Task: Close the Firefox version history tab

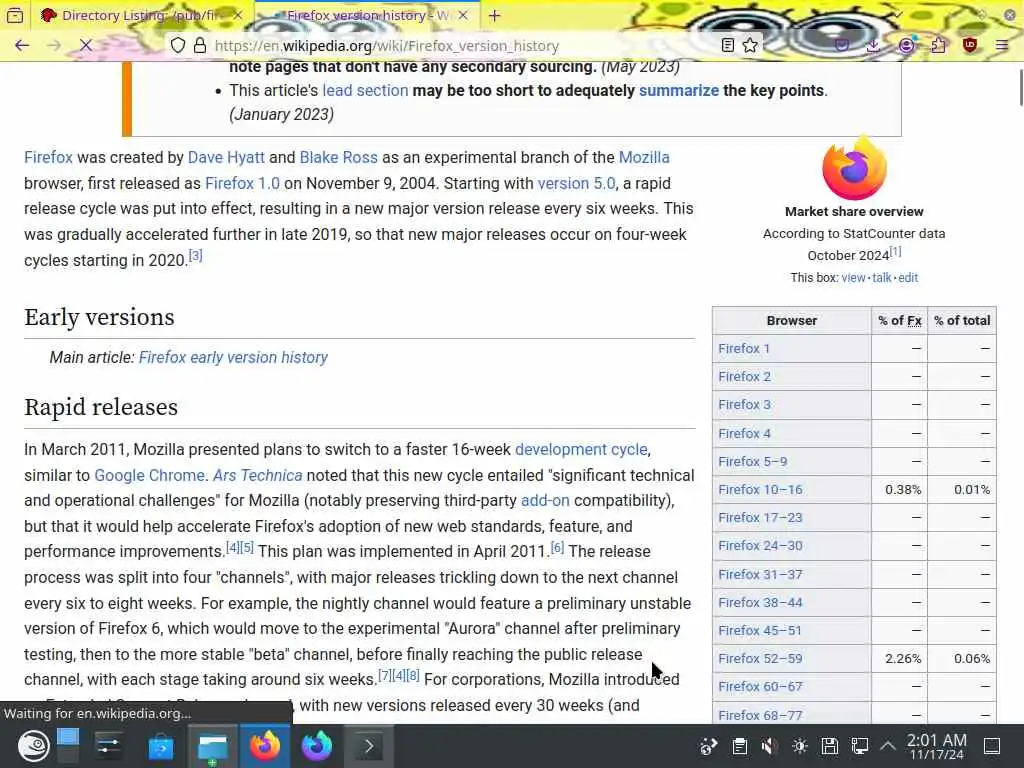Action: [463, 15]
